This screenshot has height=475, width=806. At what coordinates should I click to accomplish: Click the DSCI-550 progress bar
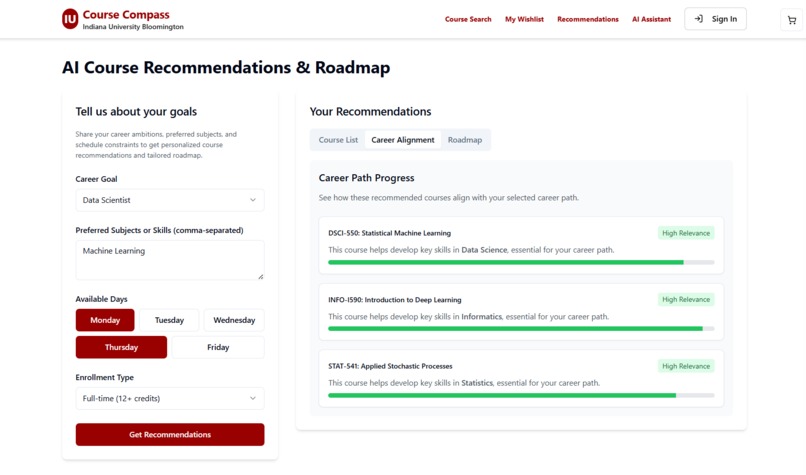[x=521, y=262]
